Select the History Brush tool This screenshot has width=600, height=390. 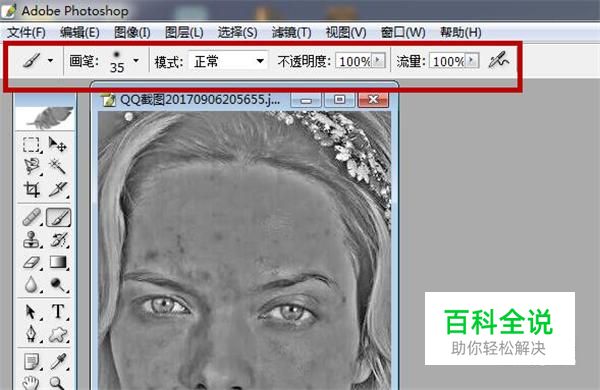[58, 240]
